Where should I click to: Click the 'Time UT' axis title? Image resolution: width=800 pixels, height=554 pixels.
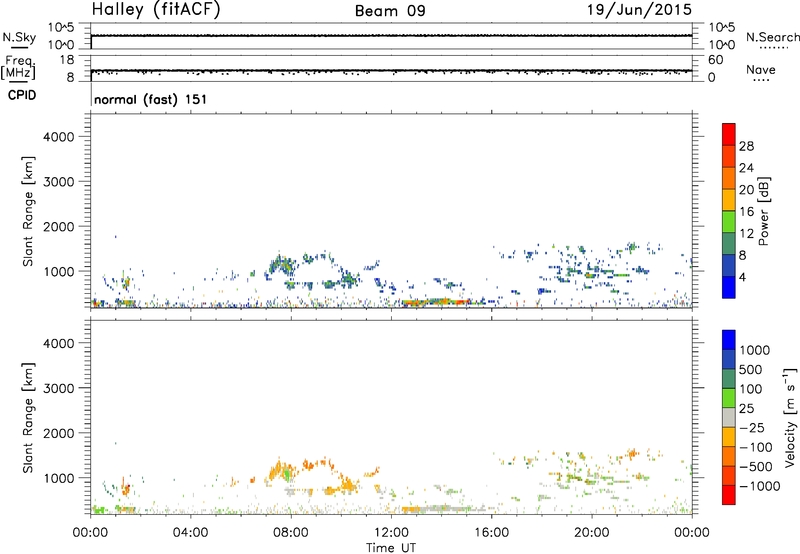391,548
